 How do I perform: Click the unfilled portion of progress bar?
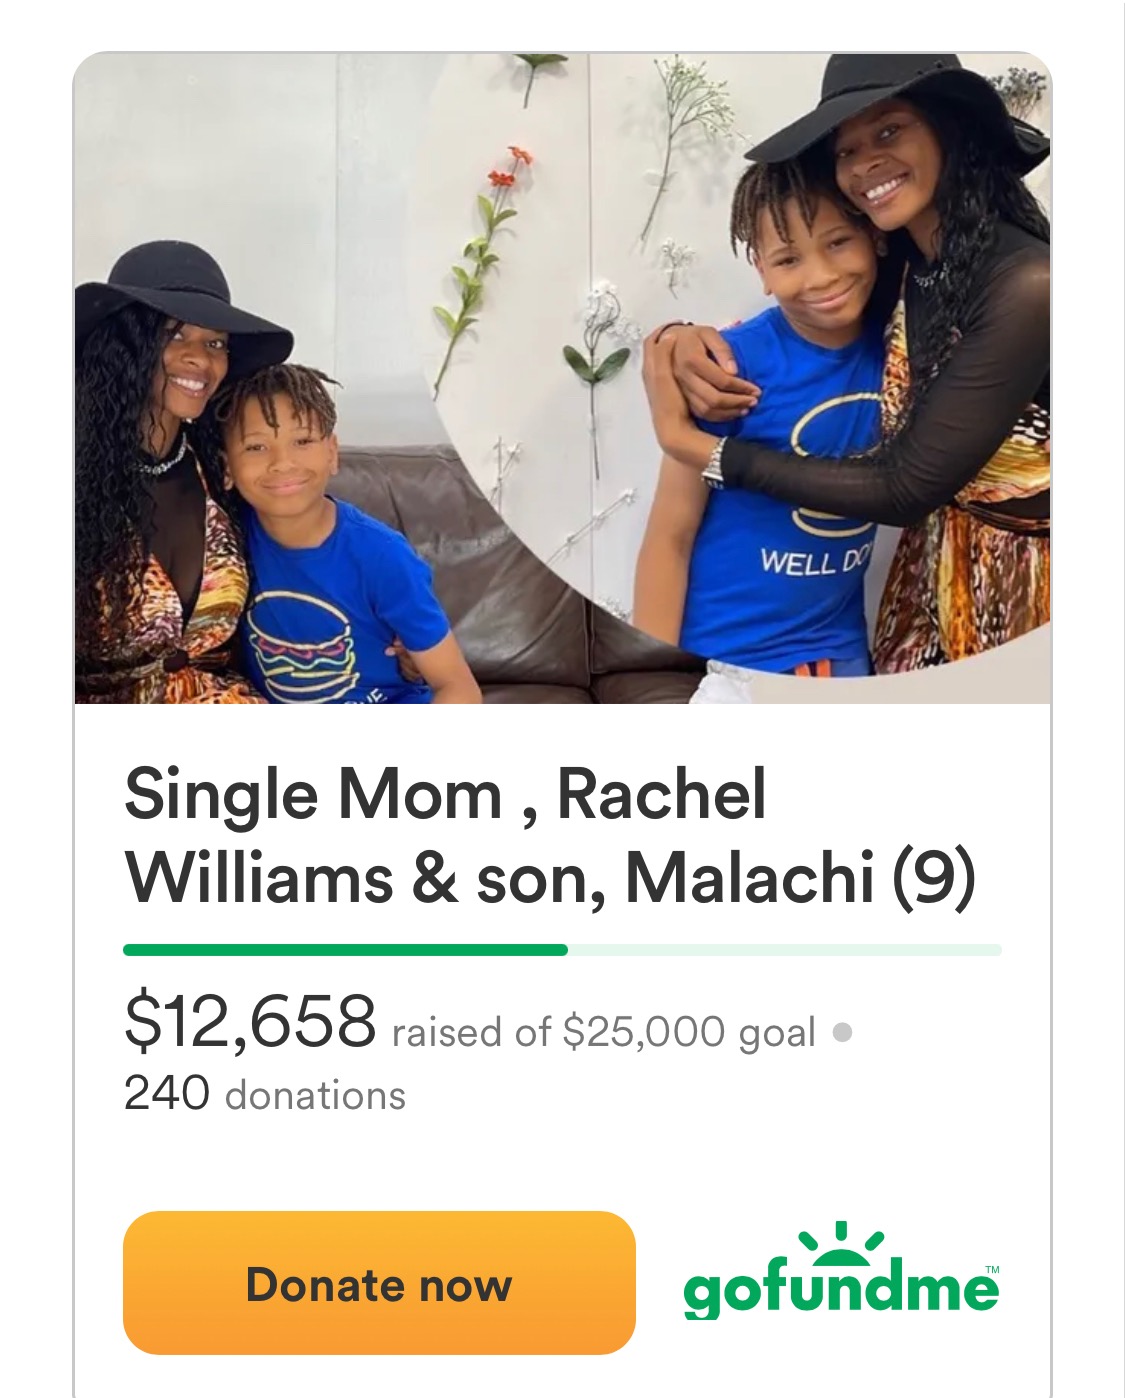coord(785,950)
